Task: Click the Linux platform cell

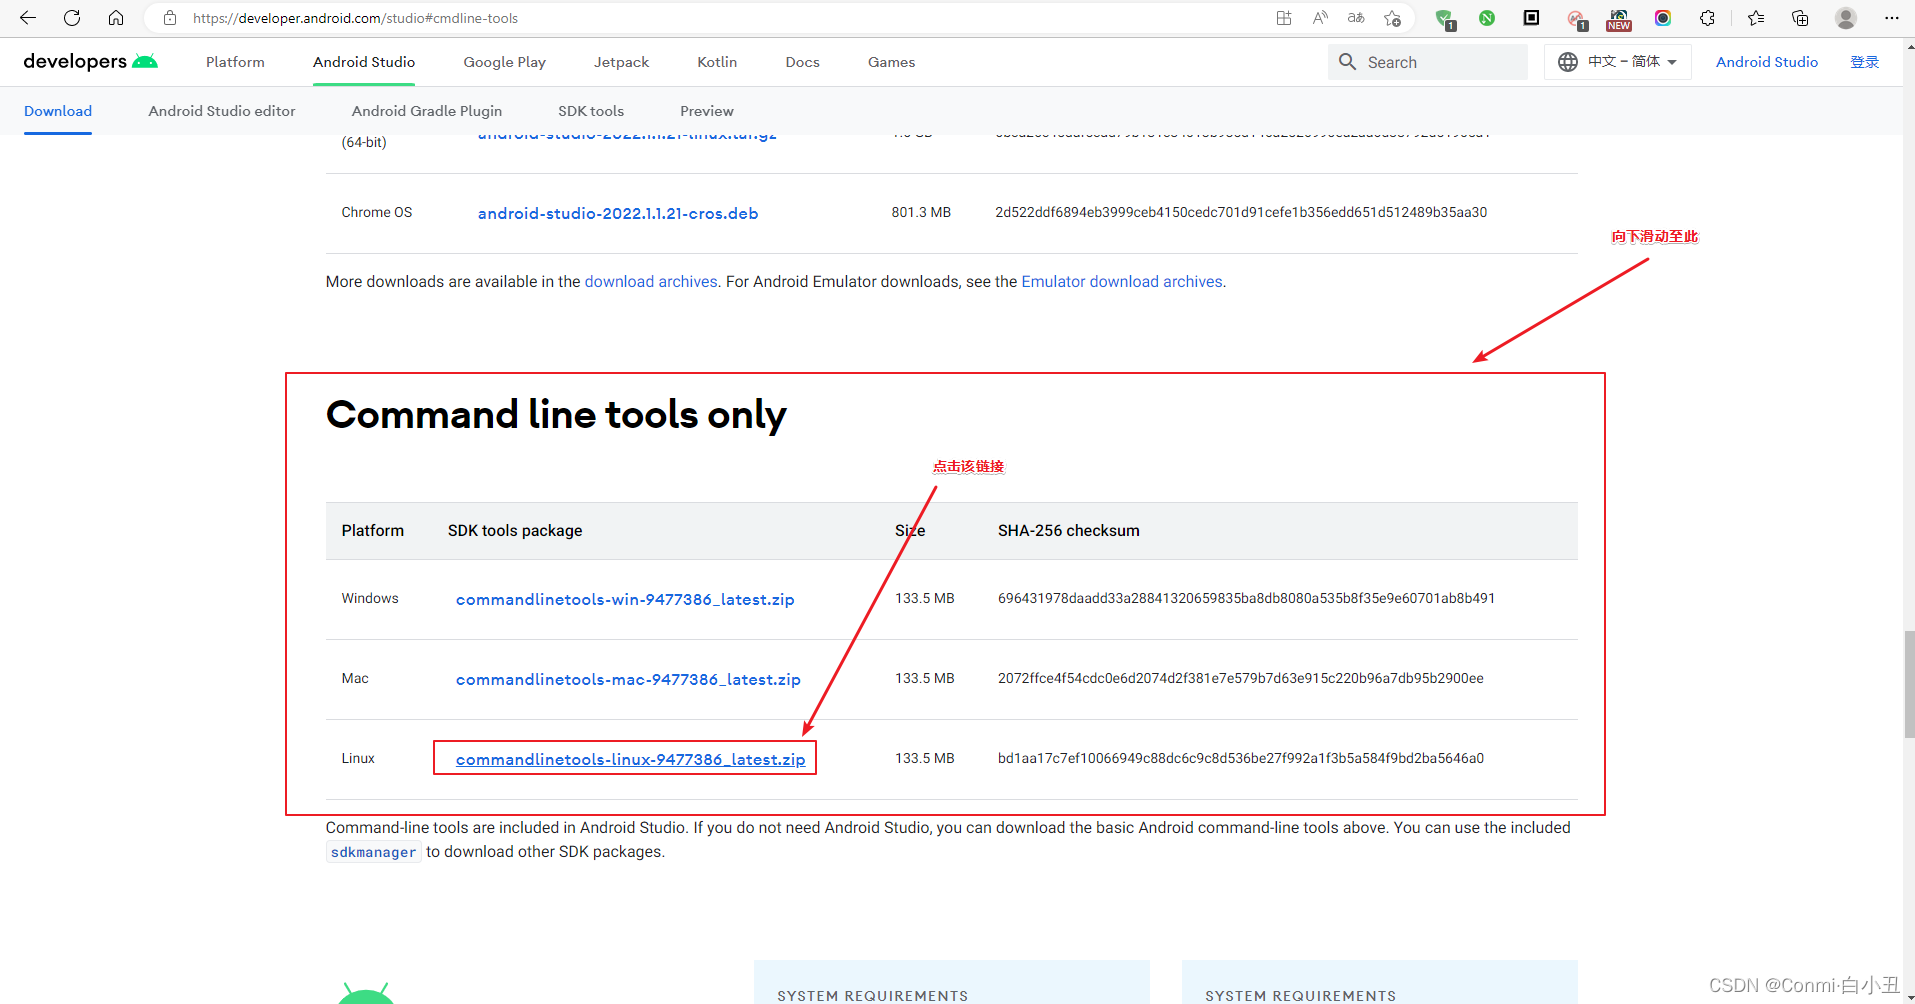Action: [x=358, y=758]
